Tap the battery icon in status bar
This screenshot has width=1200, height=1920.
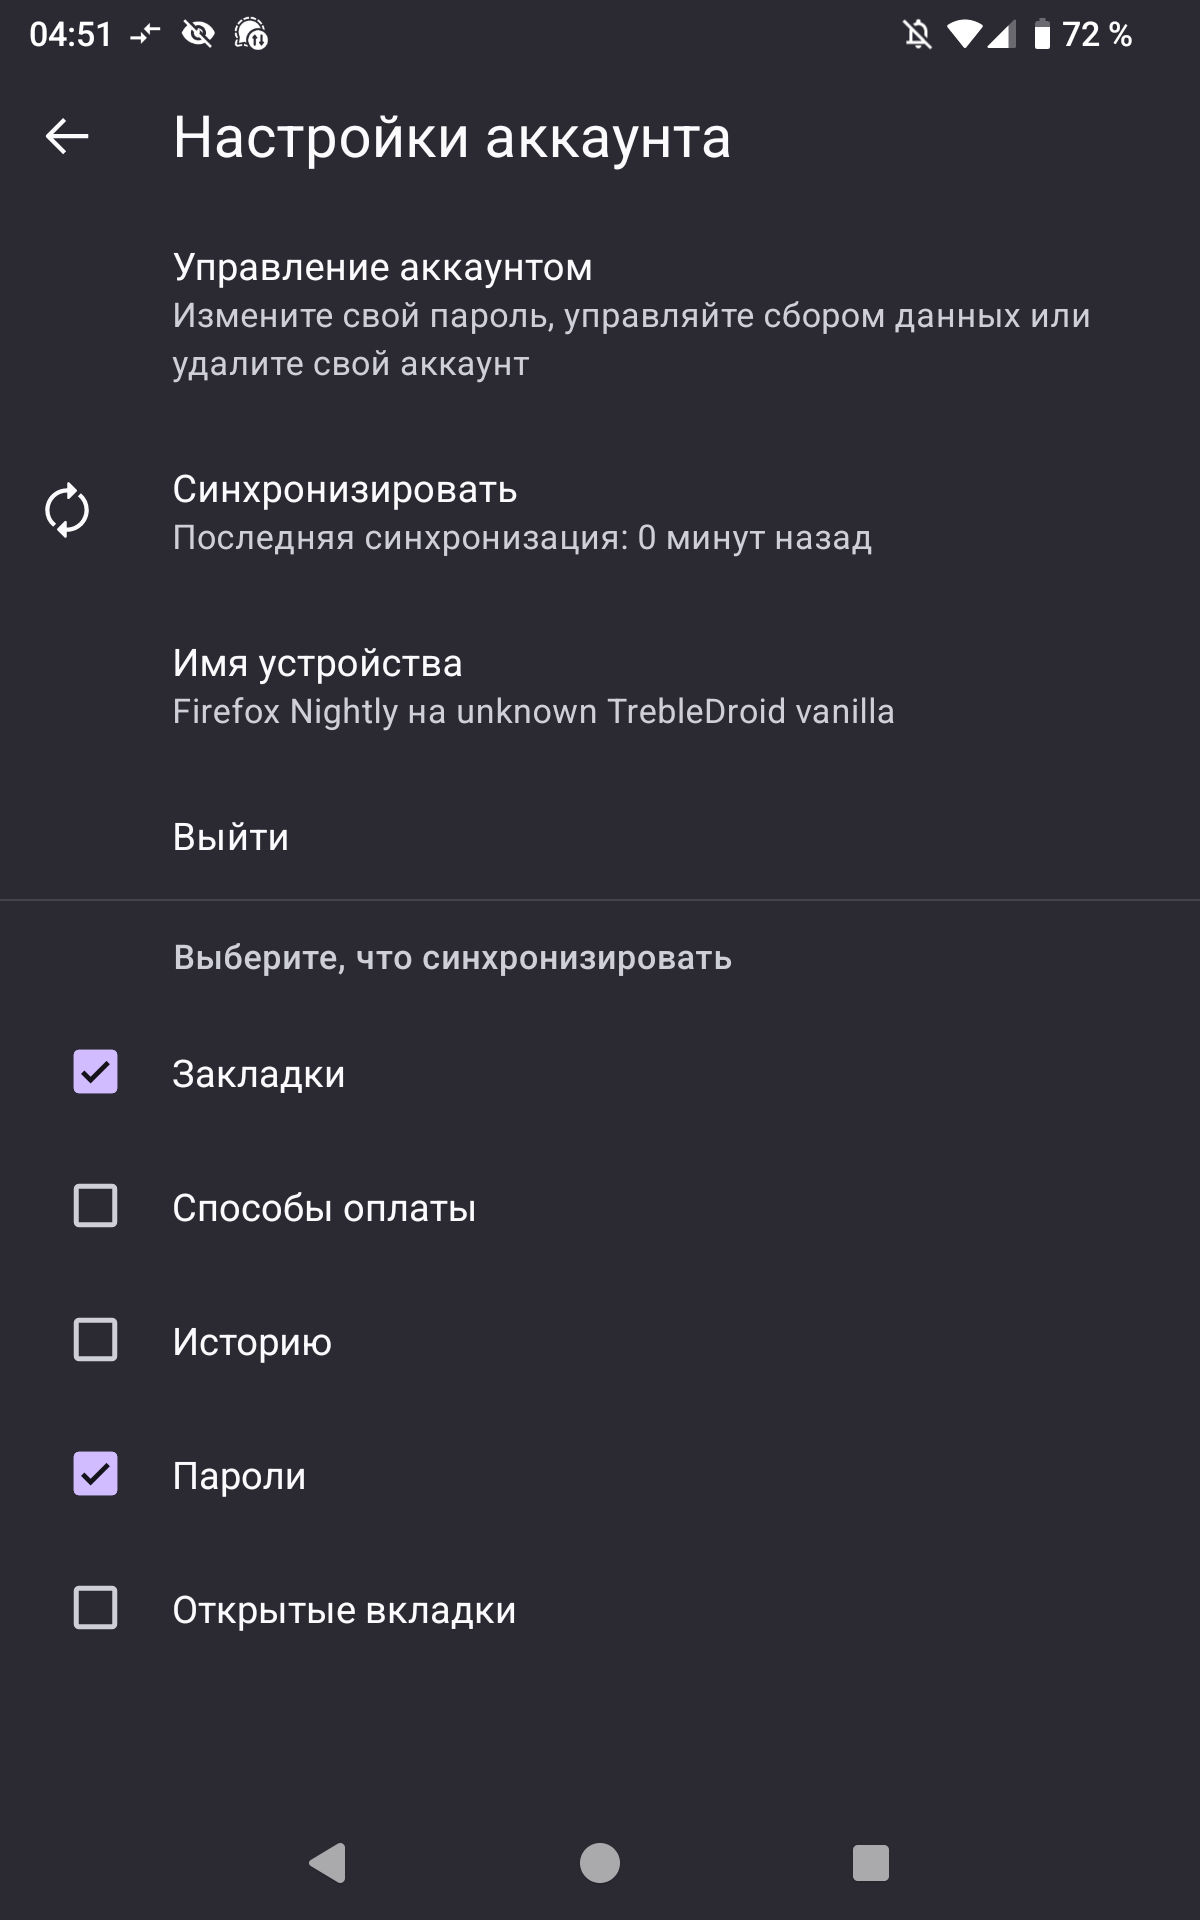click(1042, 35)
